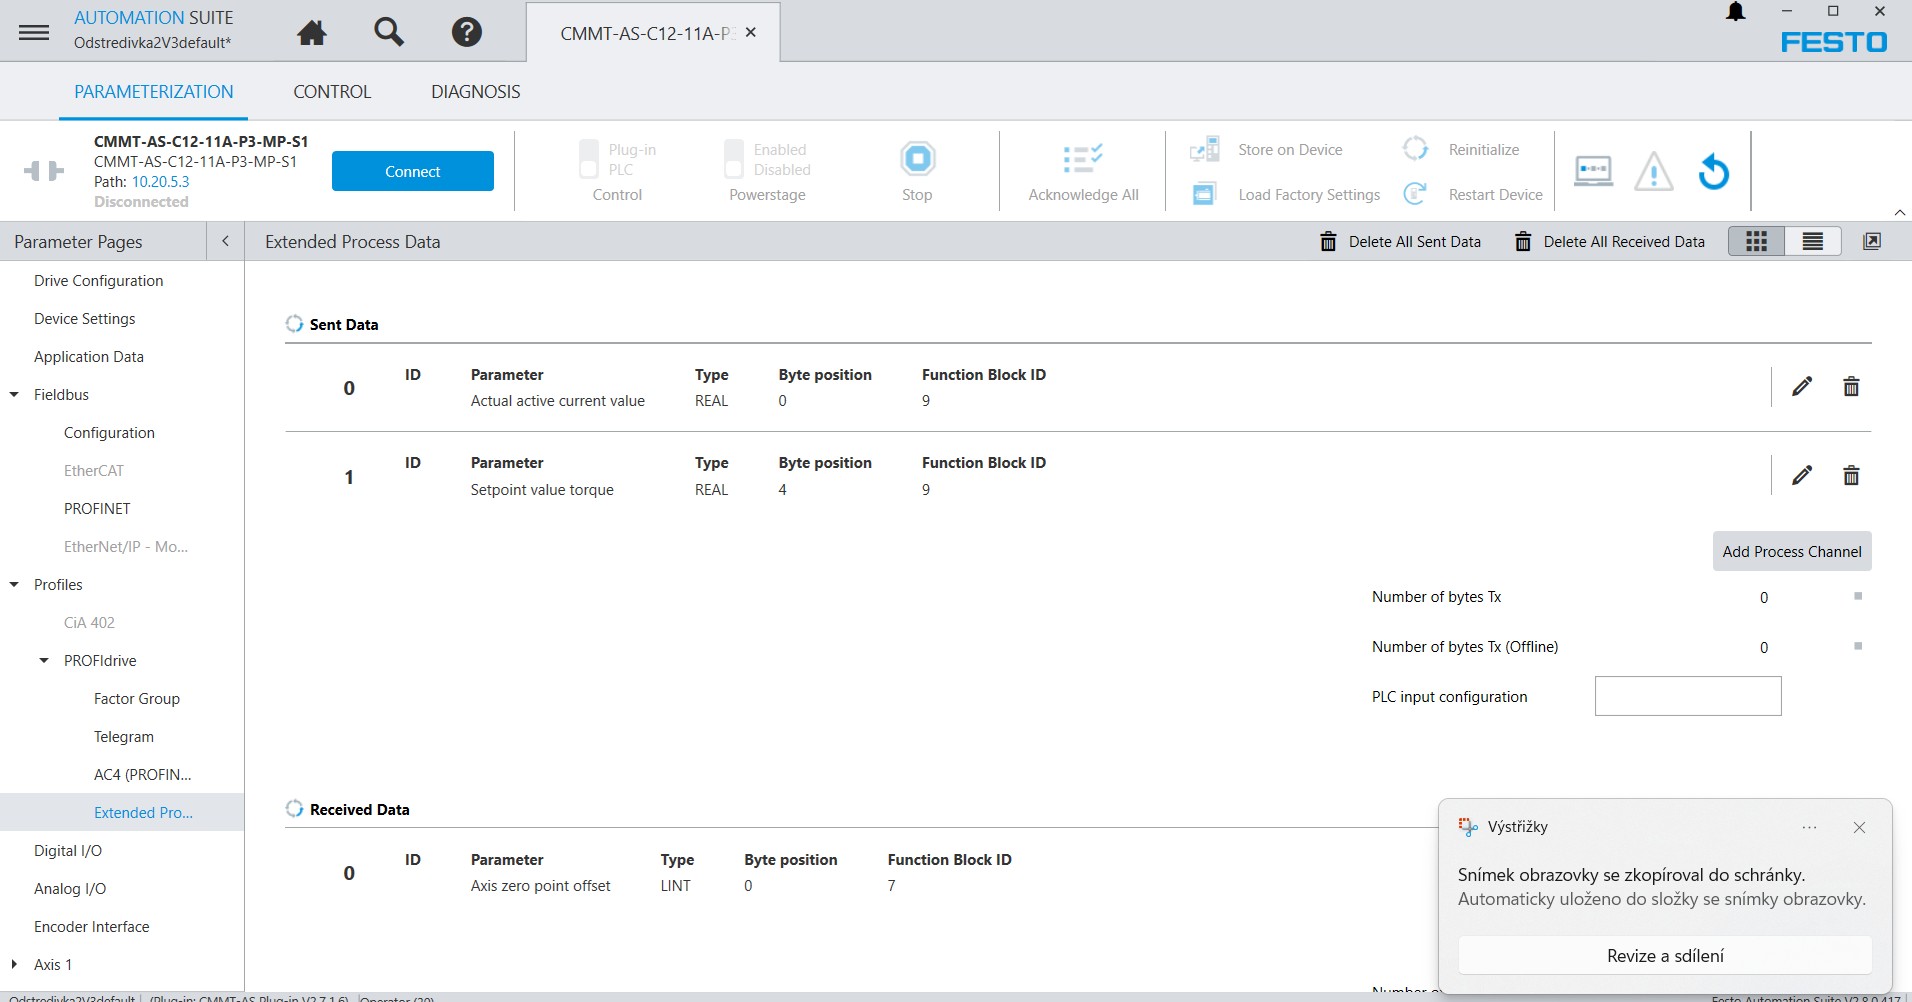Click the Reinitialize icon

click(1415, 149)
